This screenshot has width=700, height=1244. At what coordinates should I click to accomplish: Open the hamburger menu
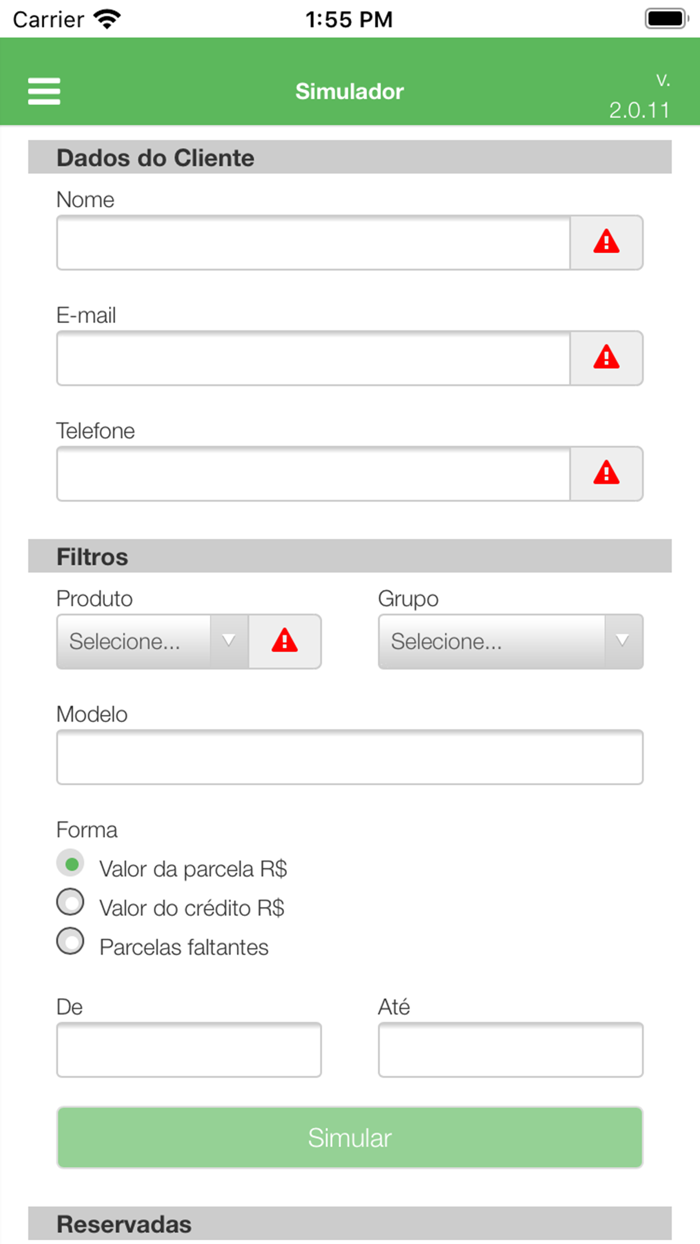tap(44, 91)
